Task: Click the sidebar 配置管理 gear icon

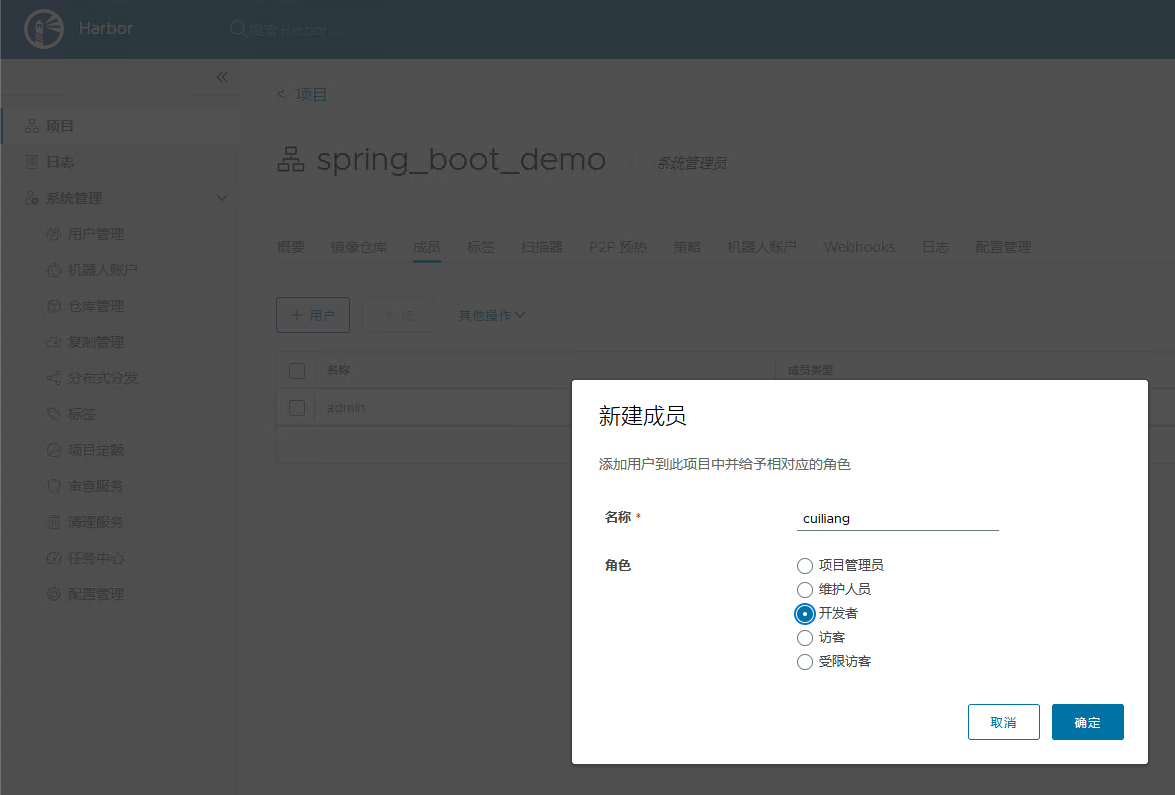Action: 54,593
